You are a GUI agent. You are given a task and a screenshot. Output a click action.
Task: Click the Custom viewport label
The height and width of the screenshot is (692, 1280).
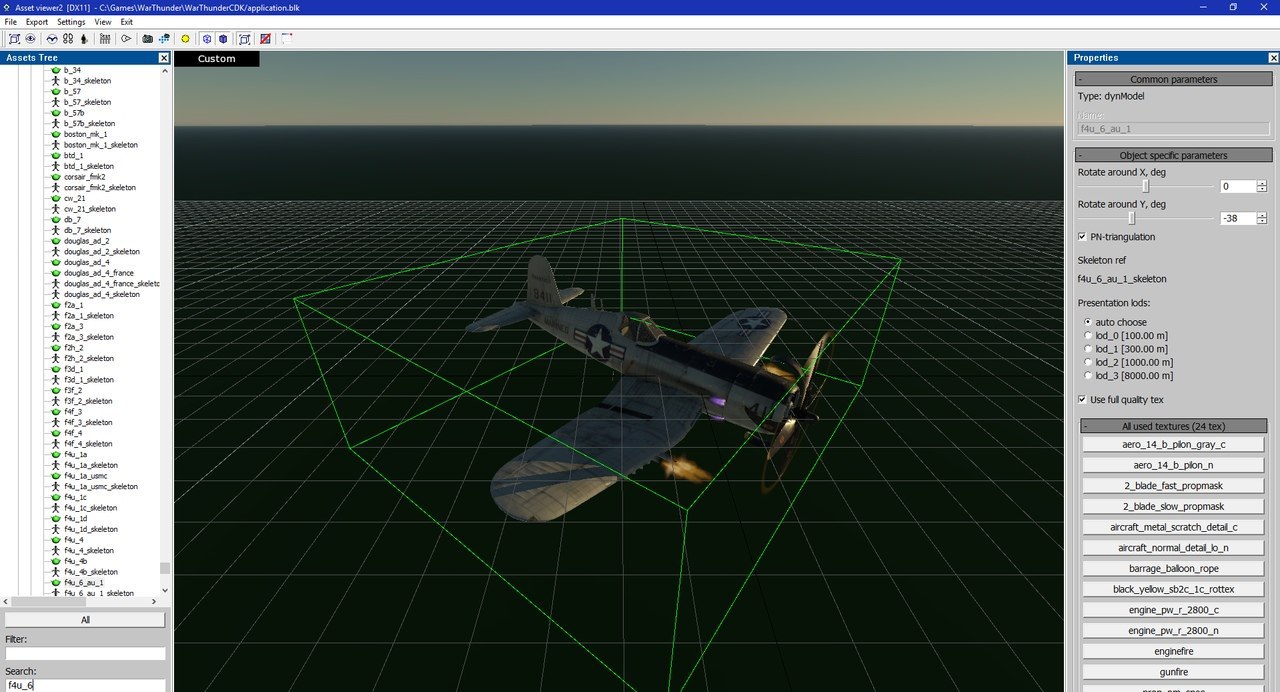pos(216,59)
